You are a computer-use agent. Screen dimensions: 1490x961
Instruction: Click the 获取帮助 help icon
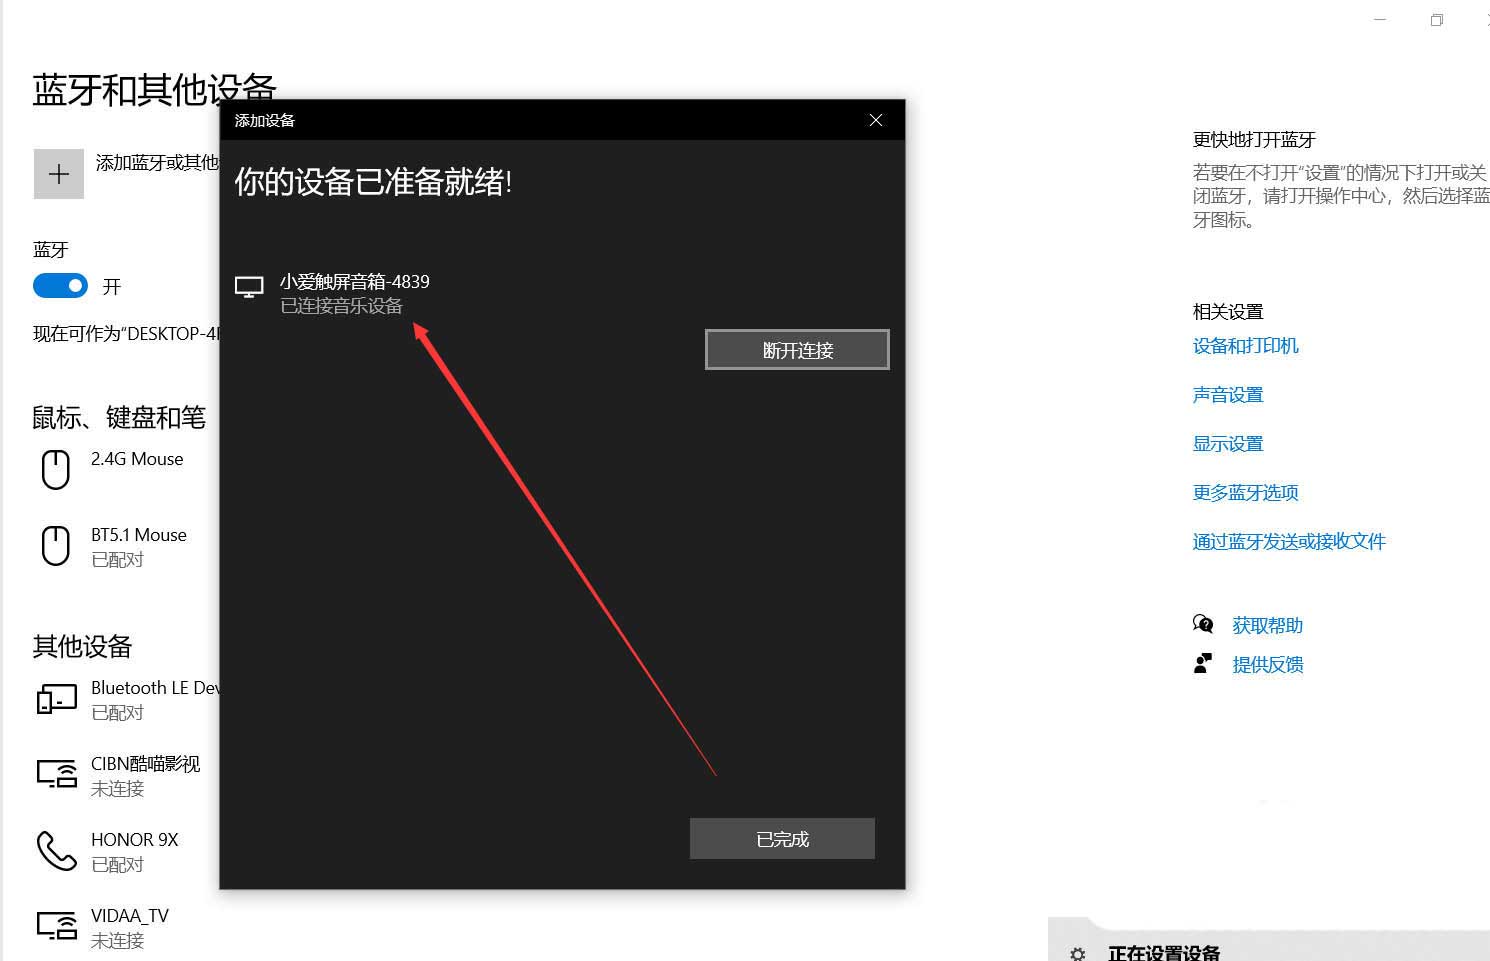[1203, 623]
